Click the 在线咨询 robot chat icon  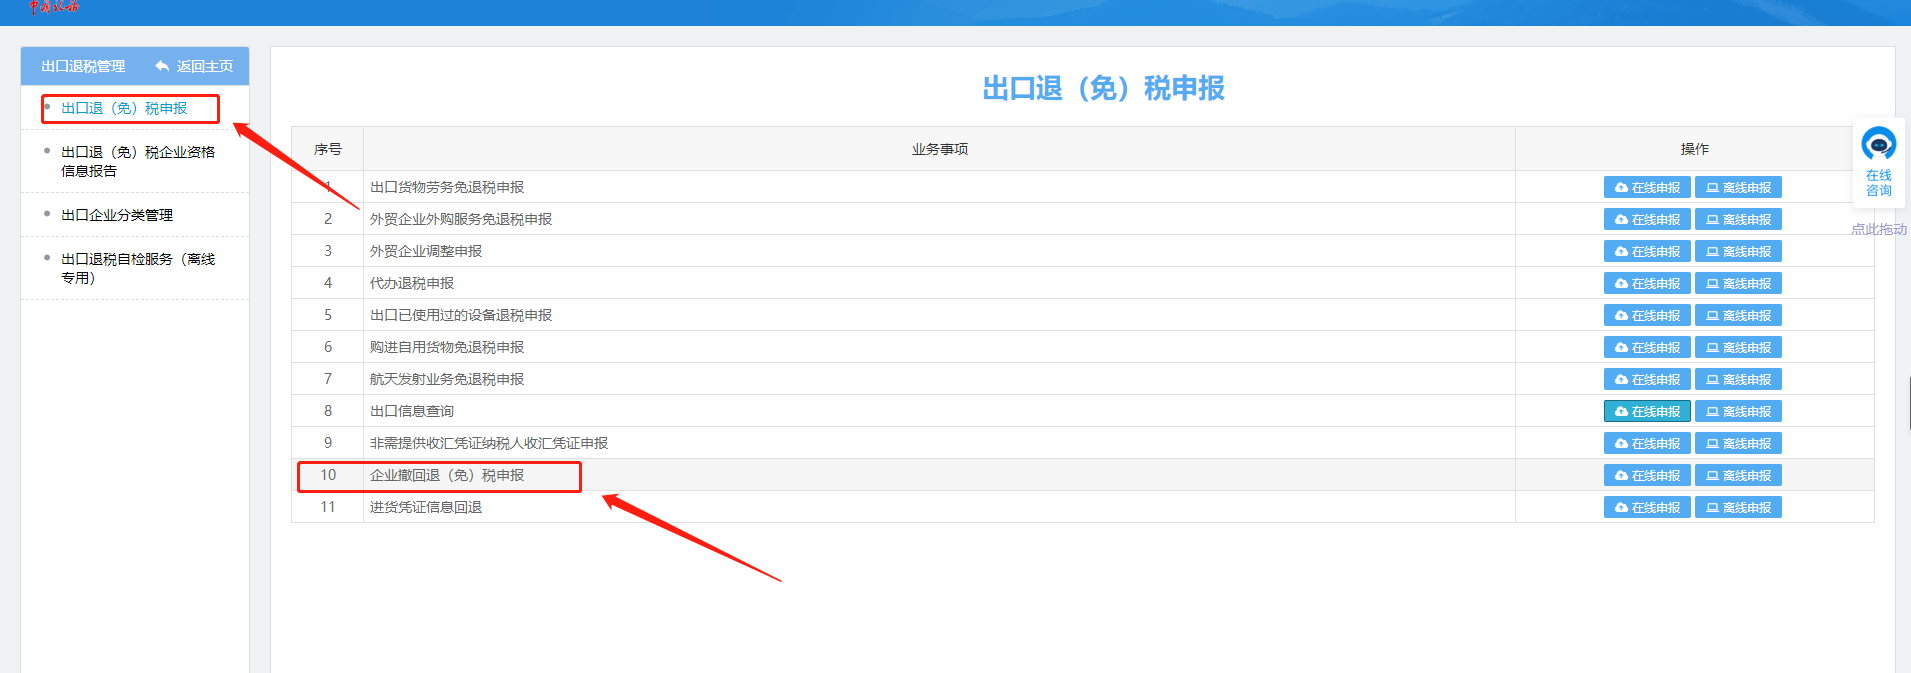[x=1878, y=145]
